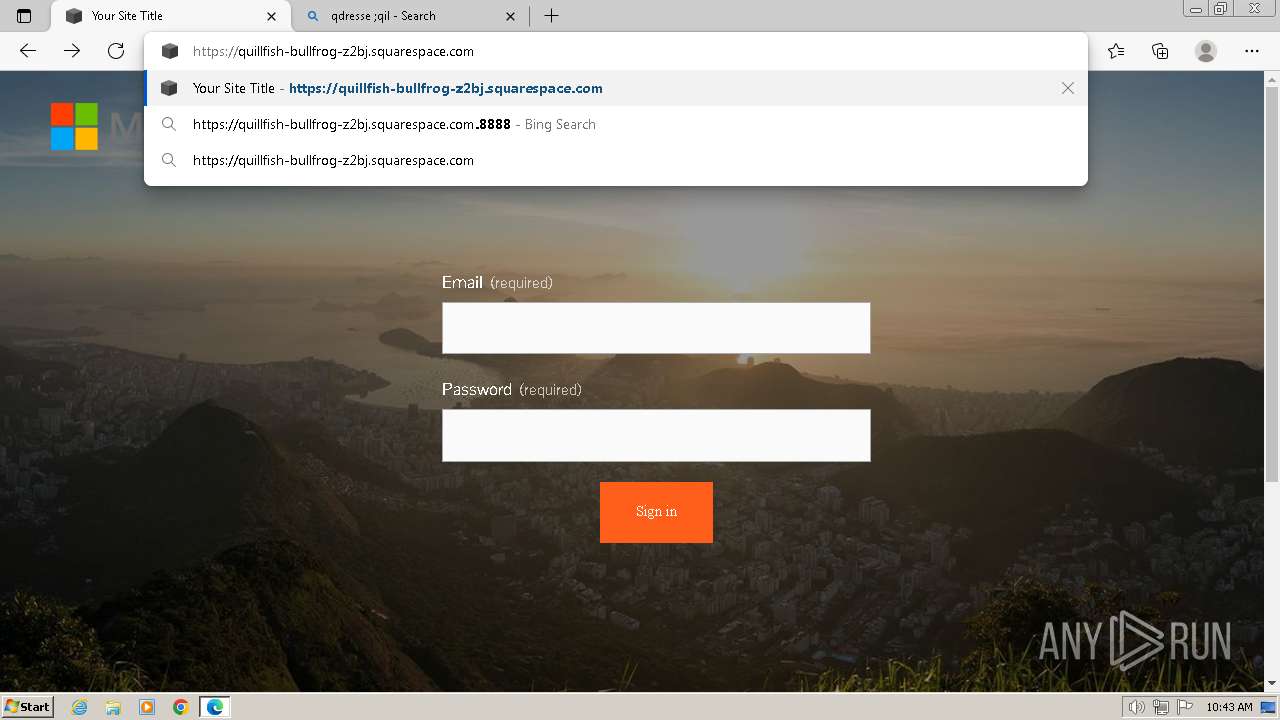Go forward with the browser forward arrow

pos(72,51)
